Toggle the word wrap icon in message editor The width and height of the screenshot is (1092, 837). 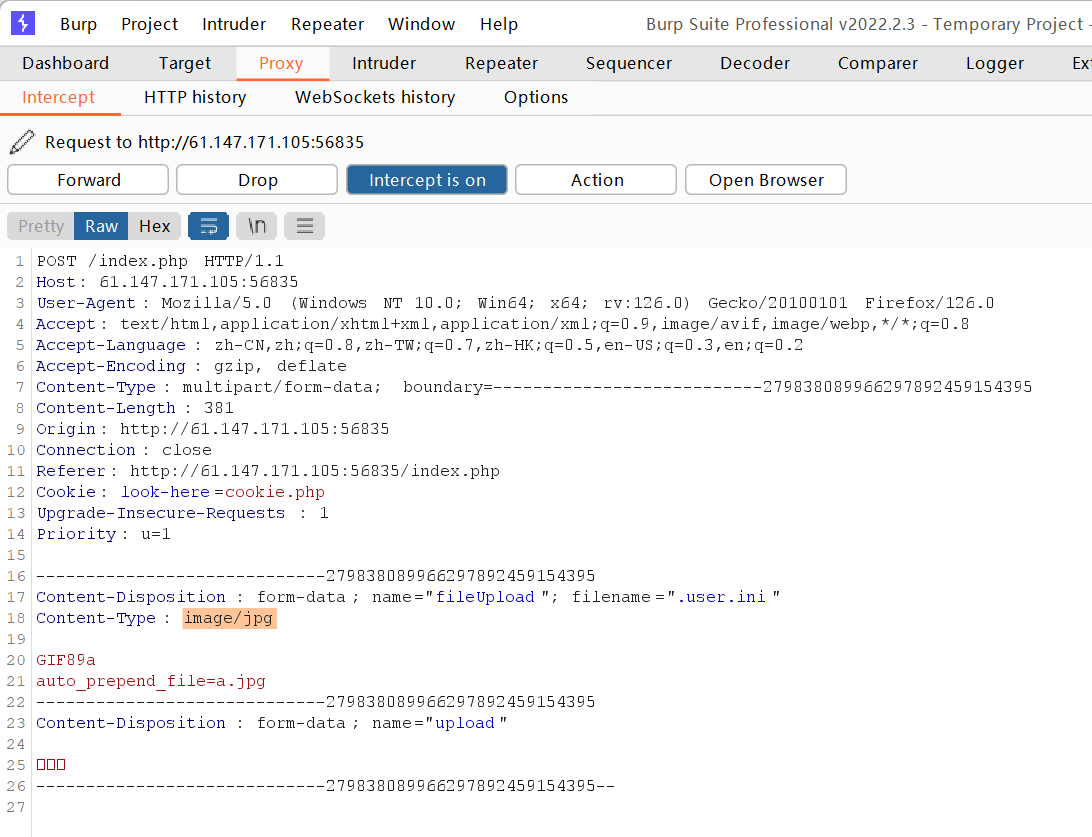[208, 226]
